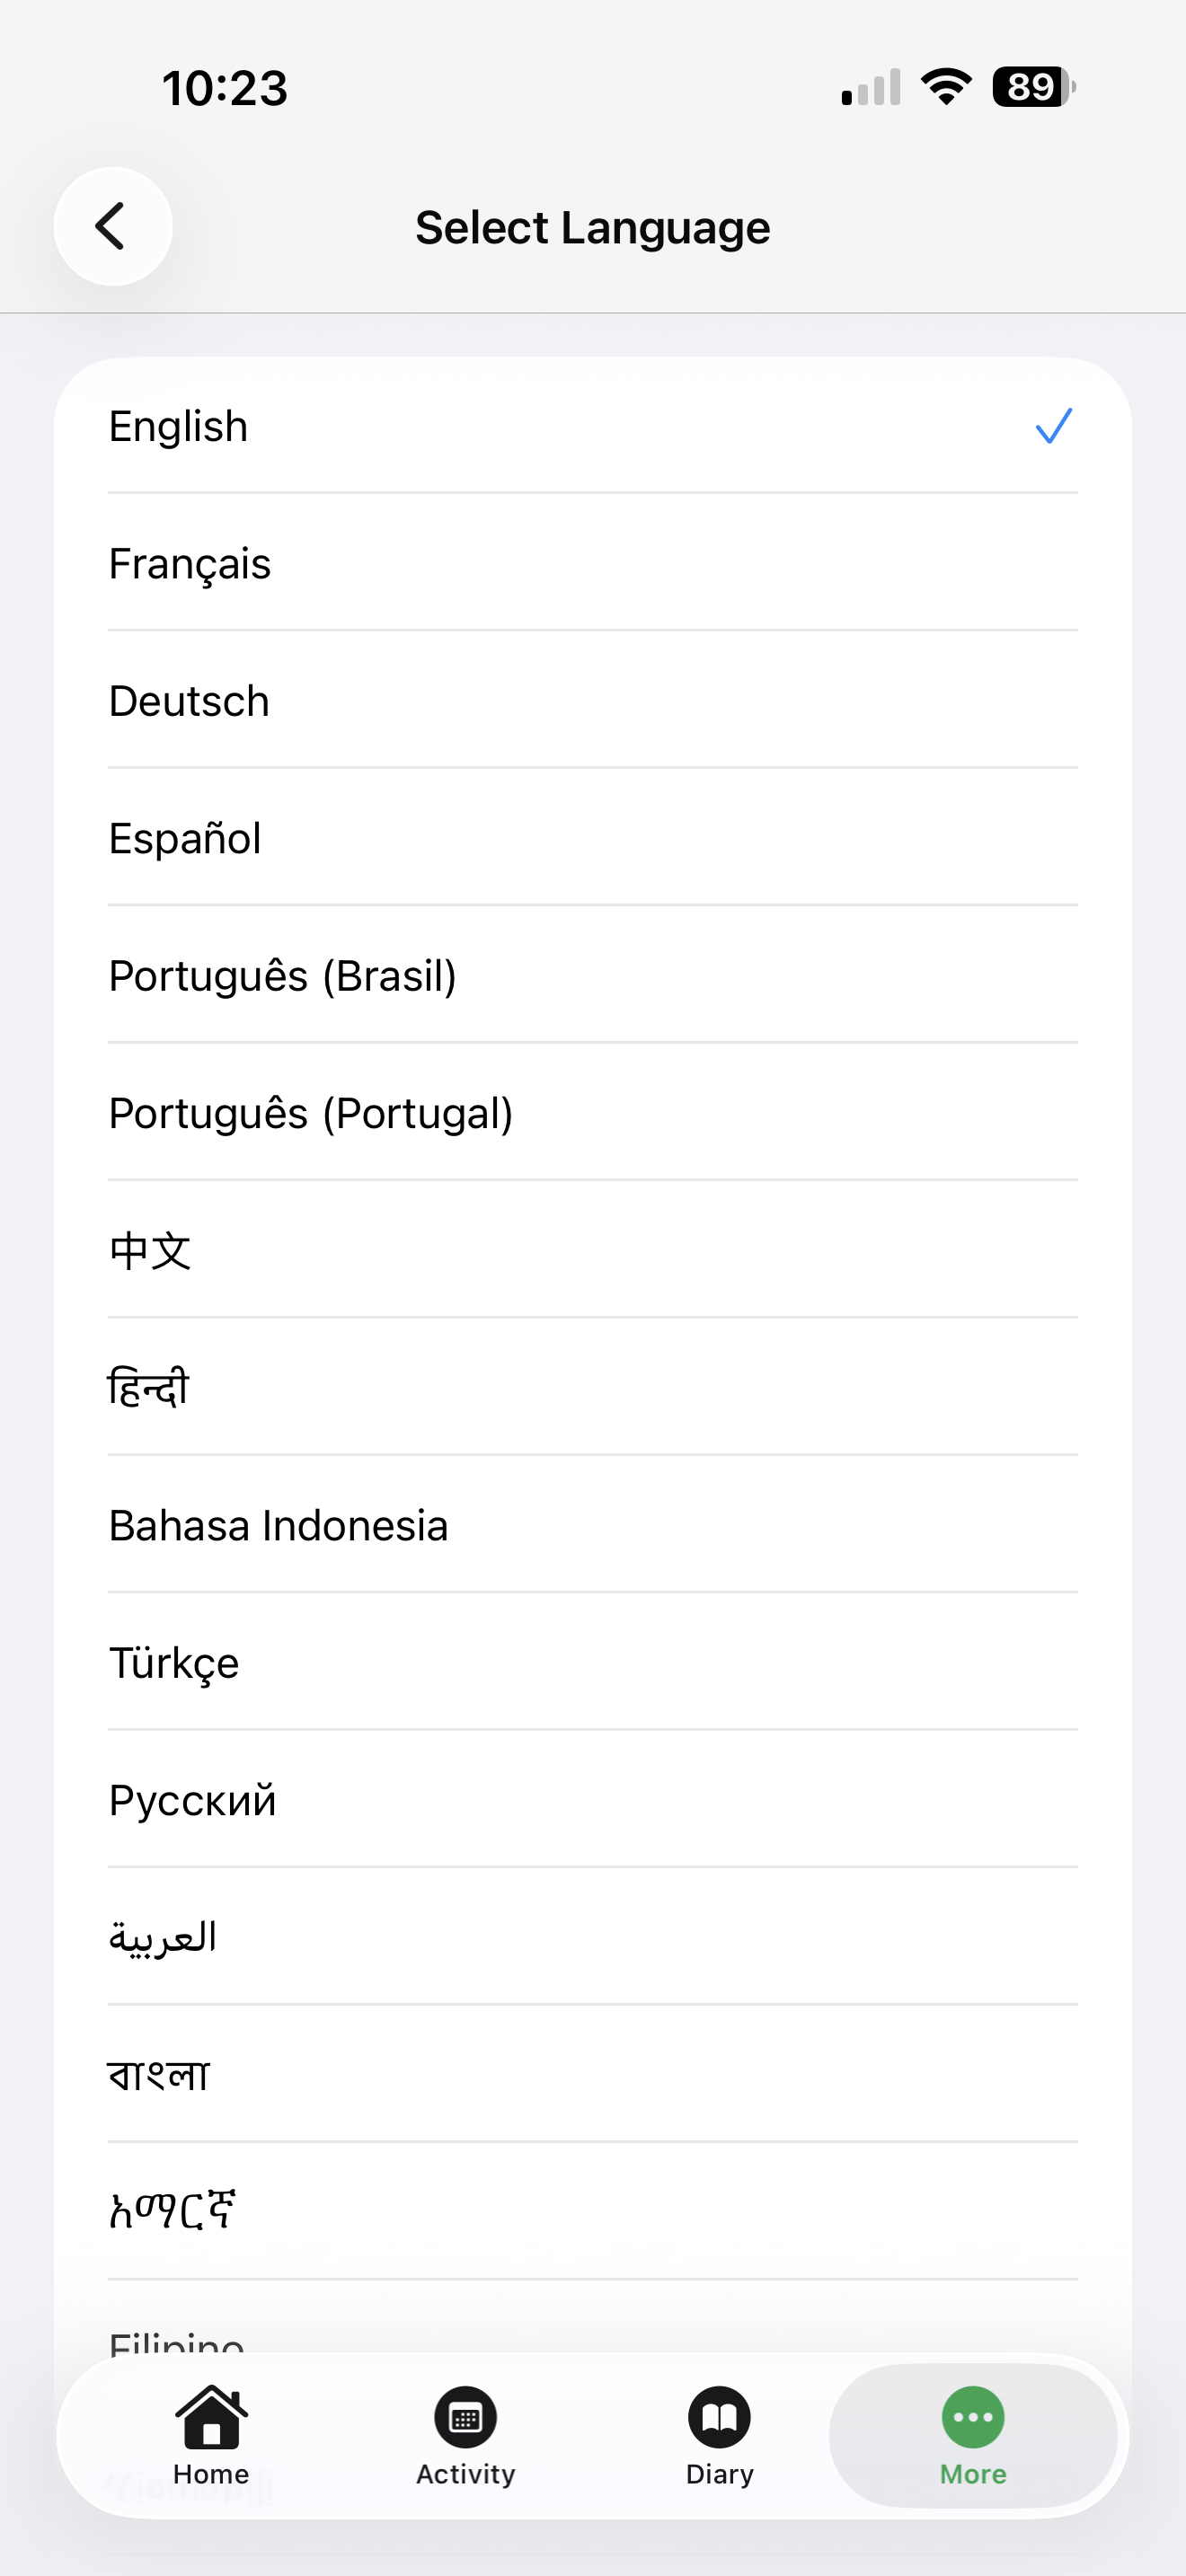Tap the cellular signal bars

coord(871,88)
